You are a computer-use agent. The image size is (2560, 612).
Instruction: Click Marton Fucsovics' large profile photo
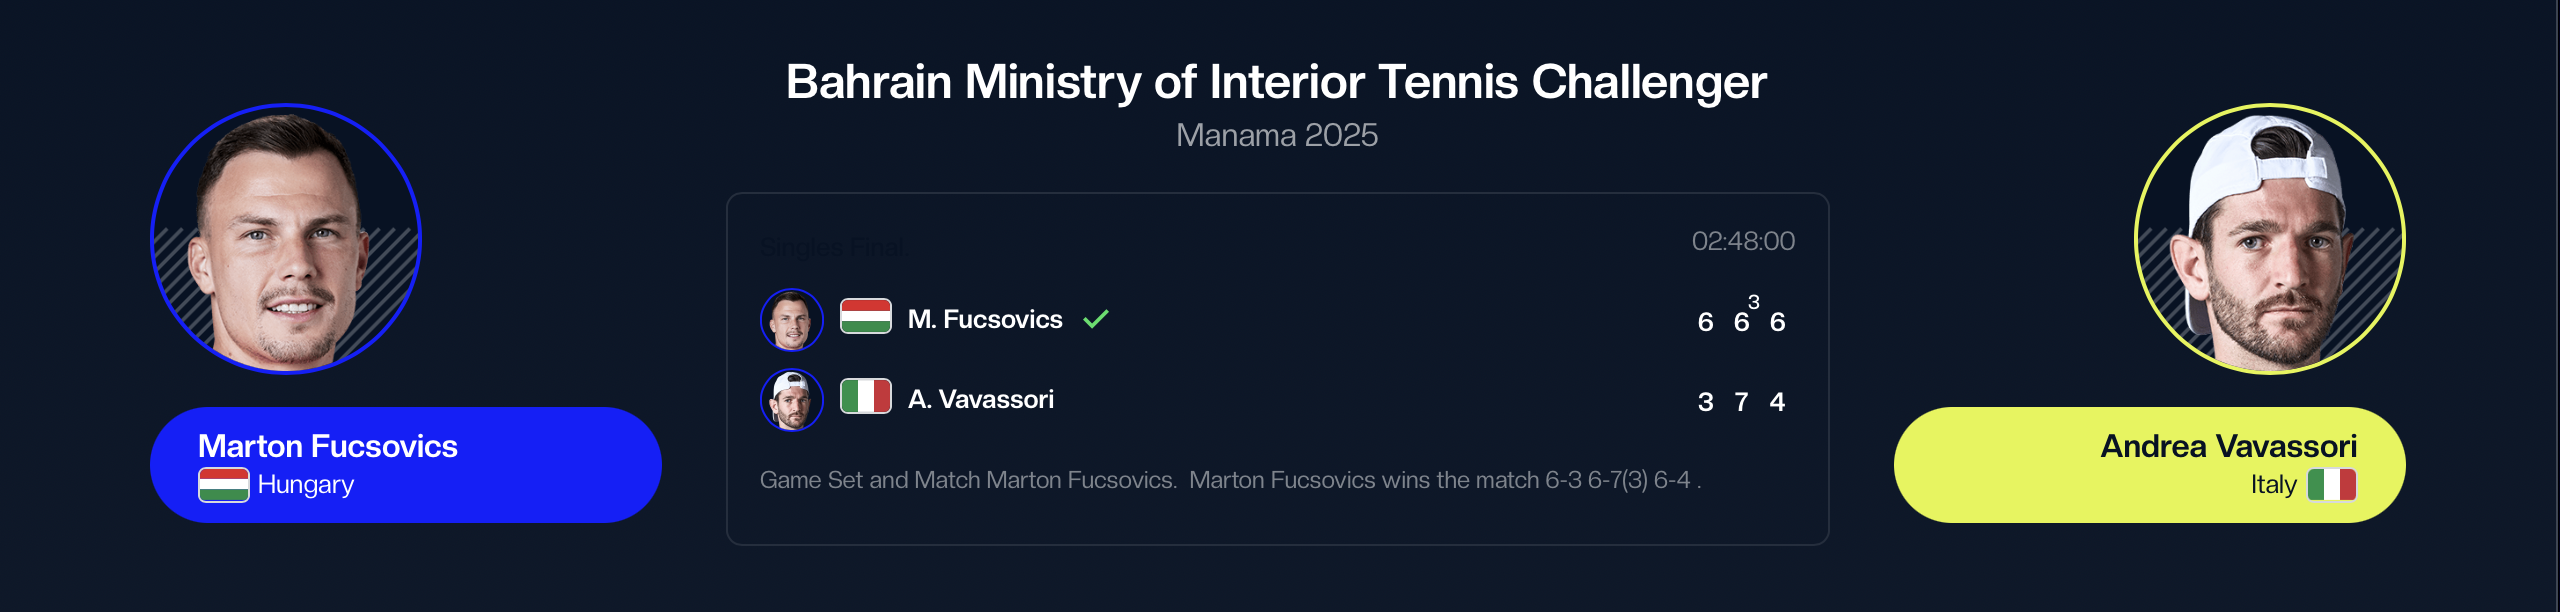286,239
